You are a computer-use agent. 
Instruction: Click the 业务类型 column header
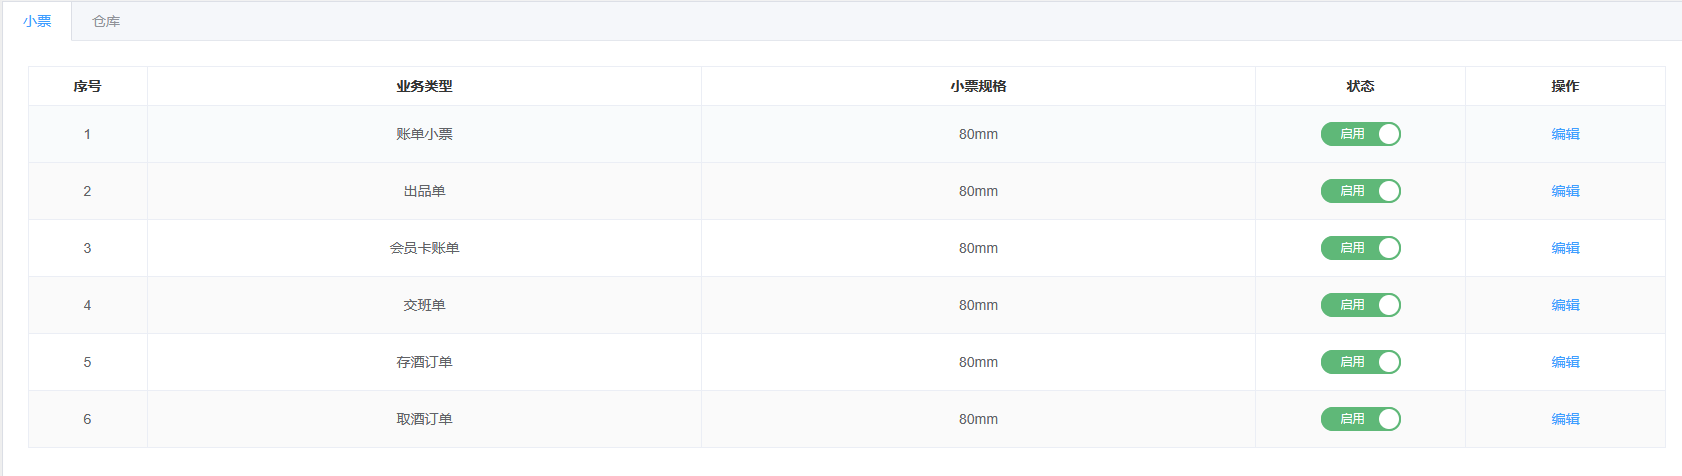point(424,86)
